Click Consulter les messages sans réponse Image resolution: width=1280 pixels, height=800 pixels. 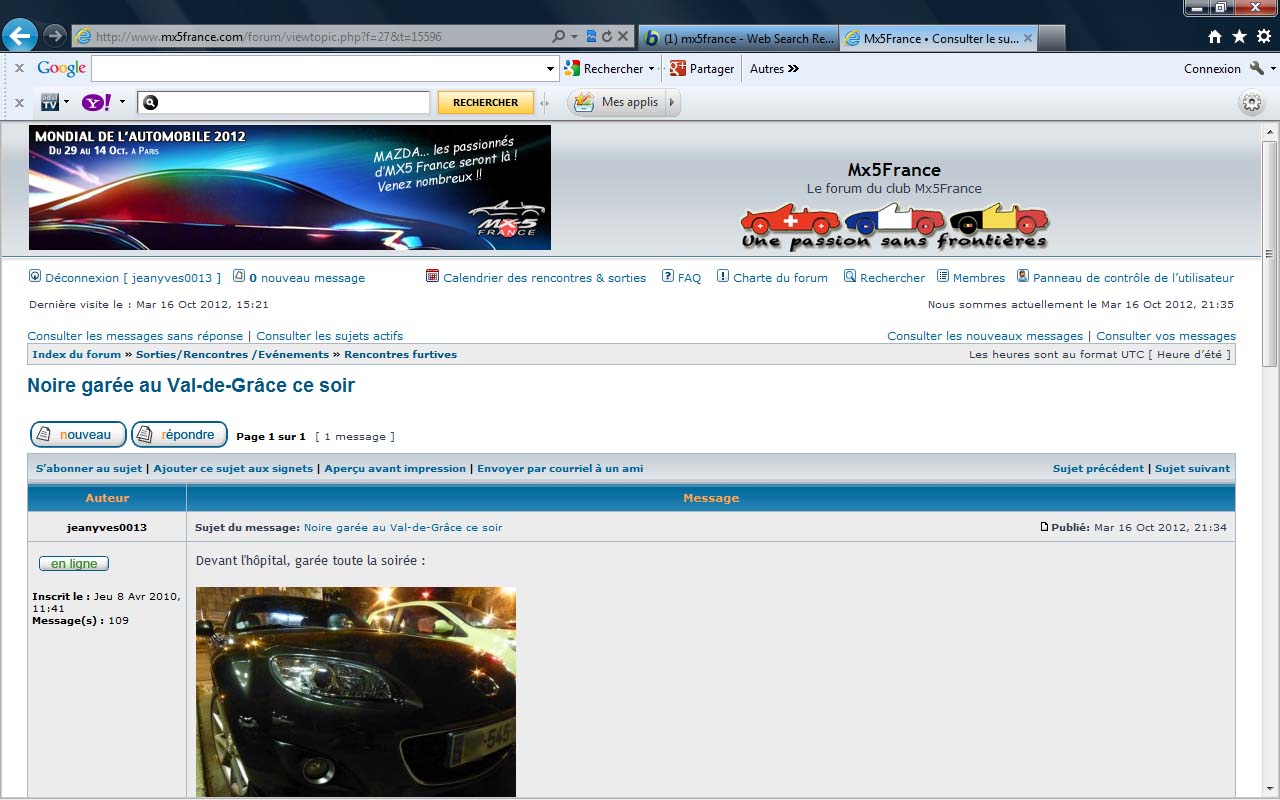tap(135, 336)
